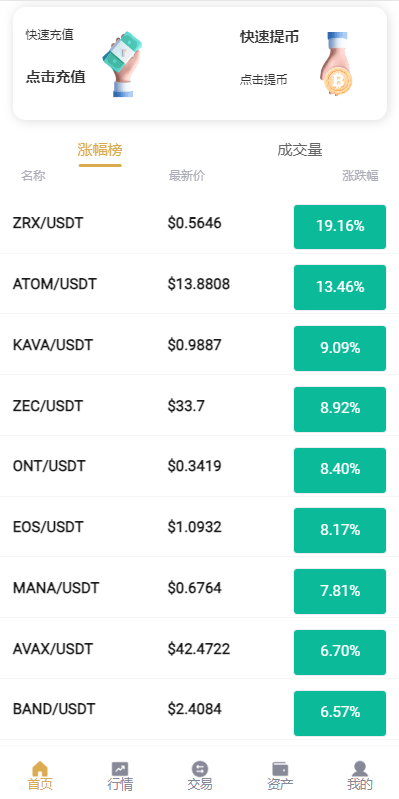Click the 13.46% button for ATOM/USDT
Viewport: 399px width, 799px height.
(x=340, y=287)
